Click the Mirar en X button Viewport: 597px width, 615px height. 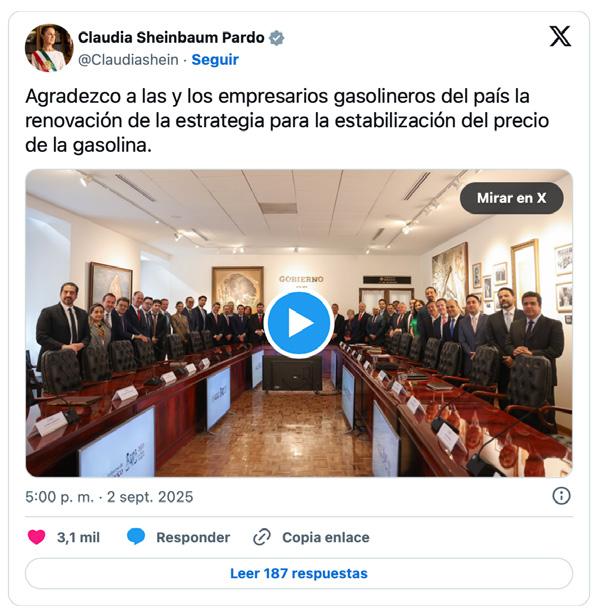[x=511, y=198]
